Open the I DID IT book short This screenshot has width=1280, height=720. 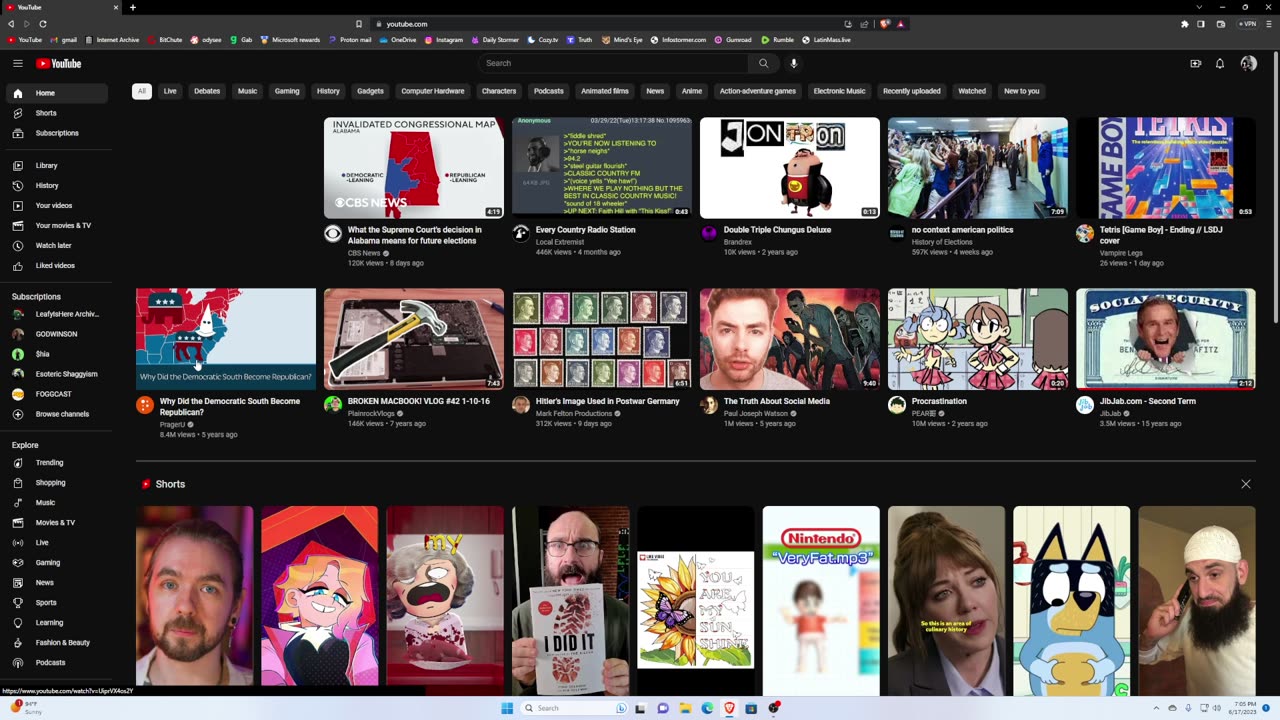click(570, 601)
